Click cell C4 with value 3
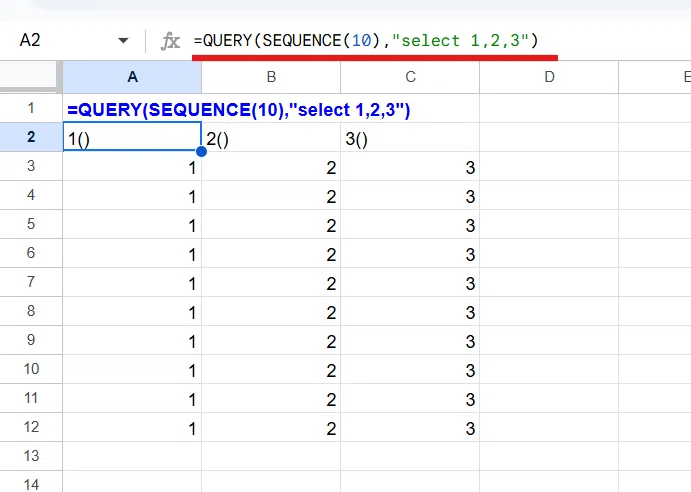The height and width of the screenshot is (492, 691). pos(410,195)
